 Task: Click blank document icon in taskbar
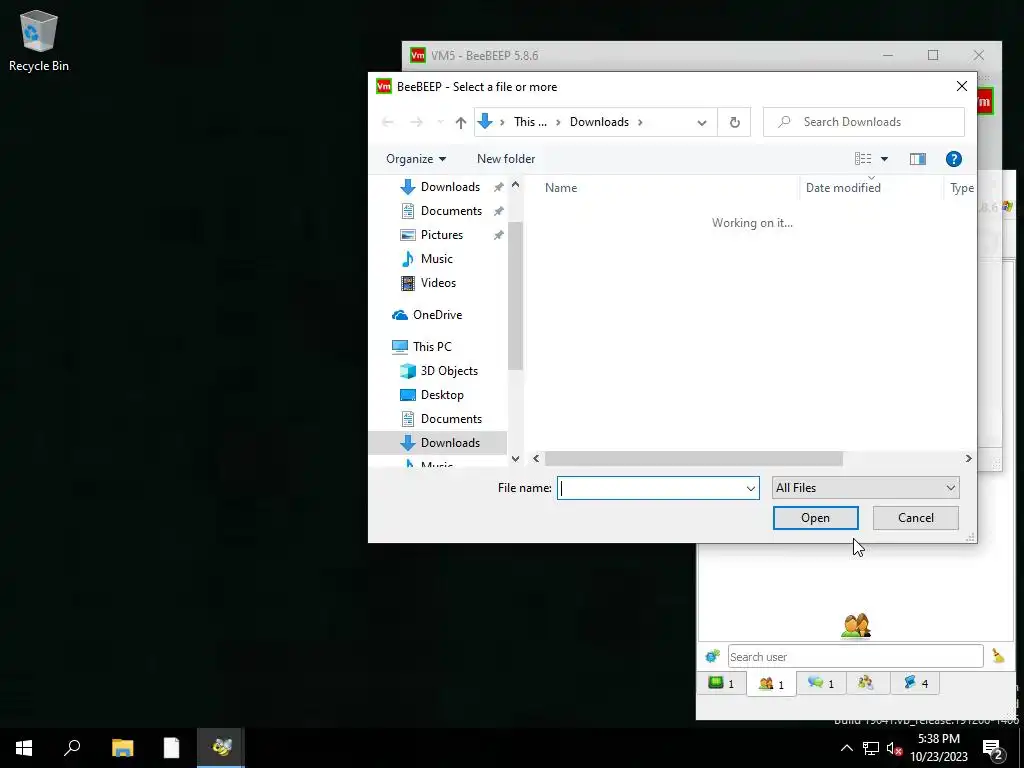coord(171,748)
